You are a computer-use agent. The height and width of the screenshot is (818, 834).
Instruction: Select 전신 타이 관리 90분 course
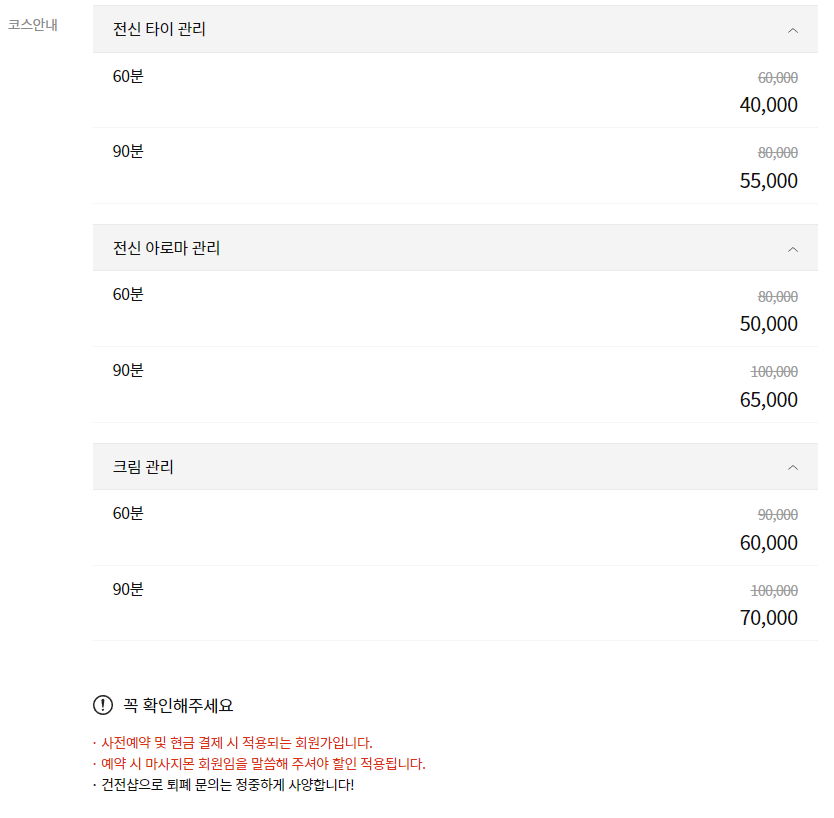pyautogui.click(x=128, y=152)
